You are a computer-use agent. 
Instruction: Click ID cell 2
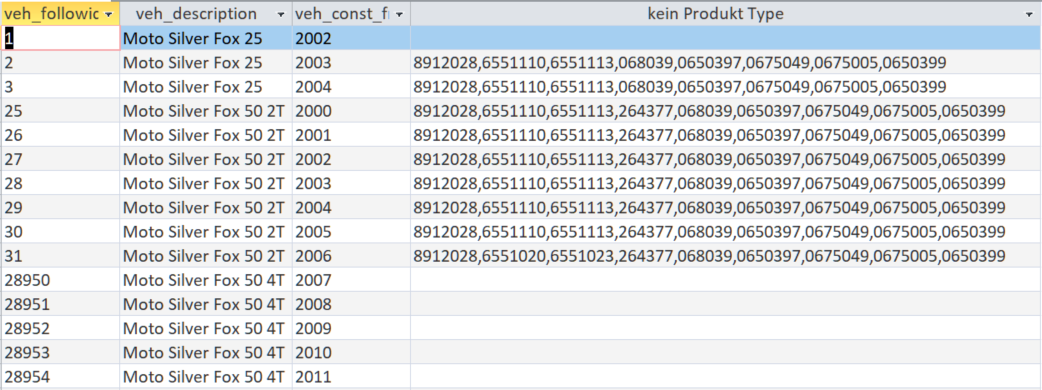point(60,63)
